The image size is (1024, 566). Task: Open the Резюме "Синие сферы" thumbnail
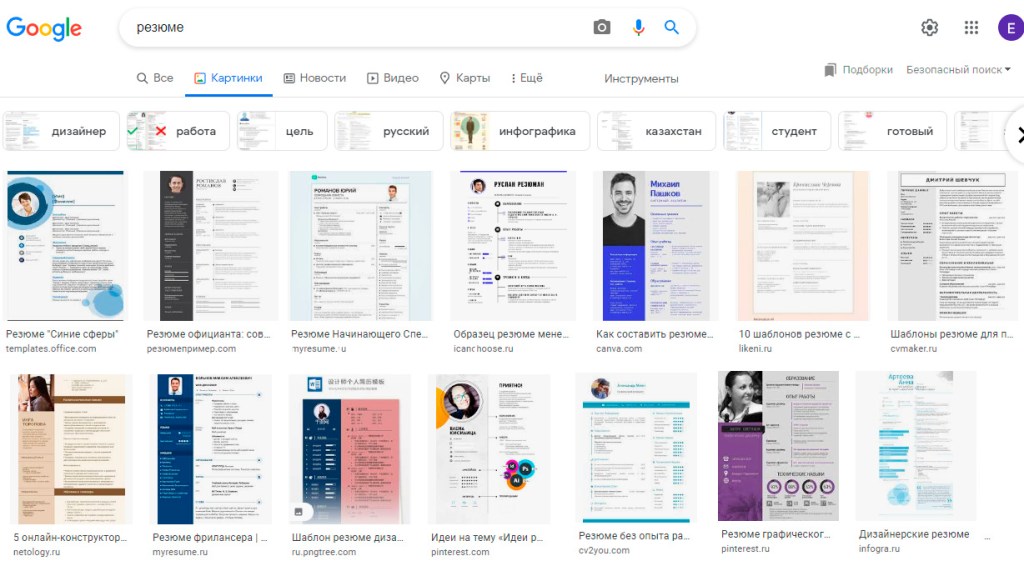pos(65,245)
